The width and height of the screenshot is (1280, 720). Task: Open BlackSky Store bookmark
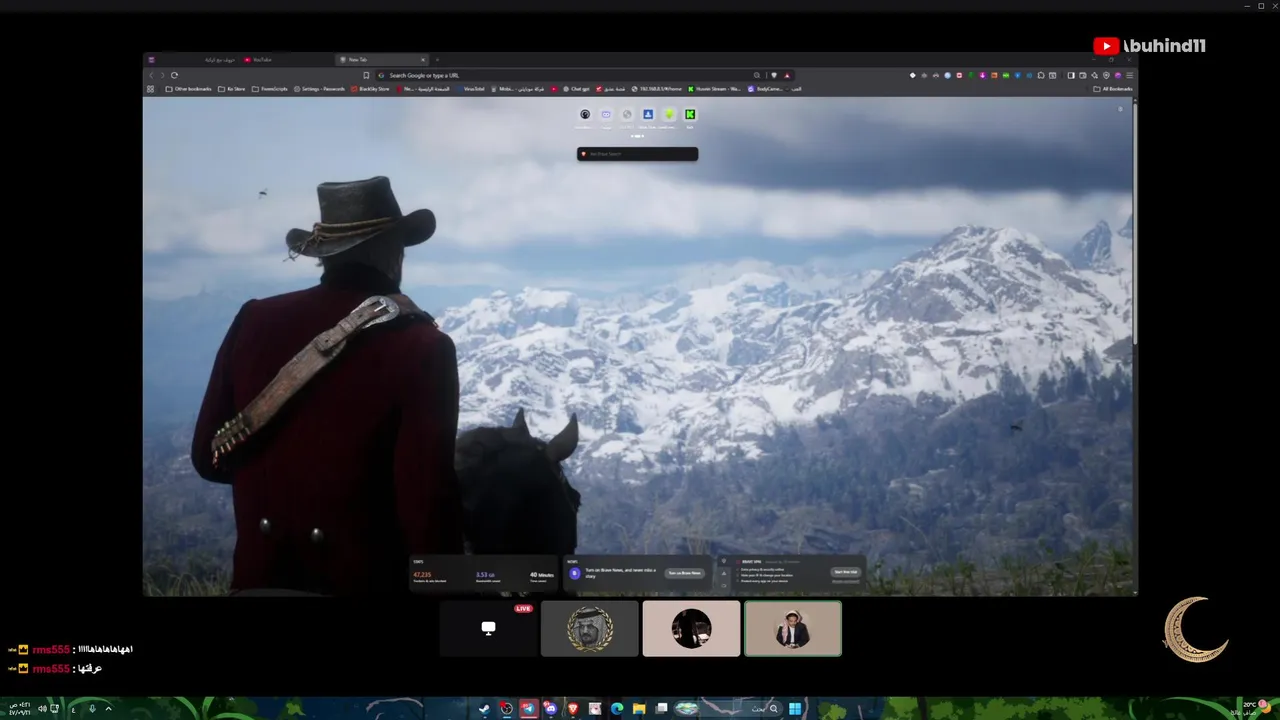coord(370,89)
